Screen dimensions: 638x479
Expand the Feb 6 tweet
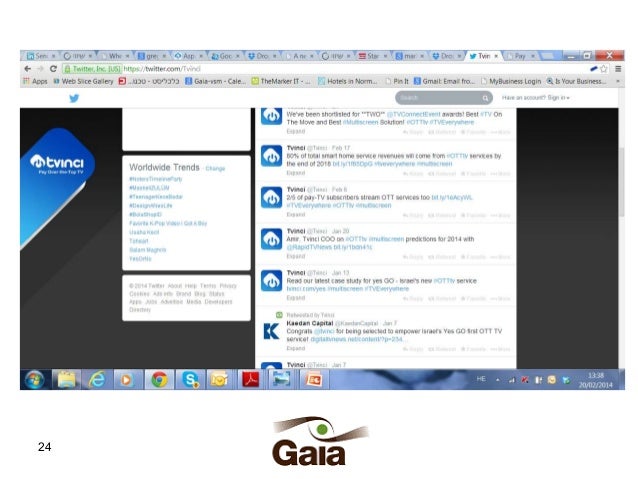pos(295,214)
